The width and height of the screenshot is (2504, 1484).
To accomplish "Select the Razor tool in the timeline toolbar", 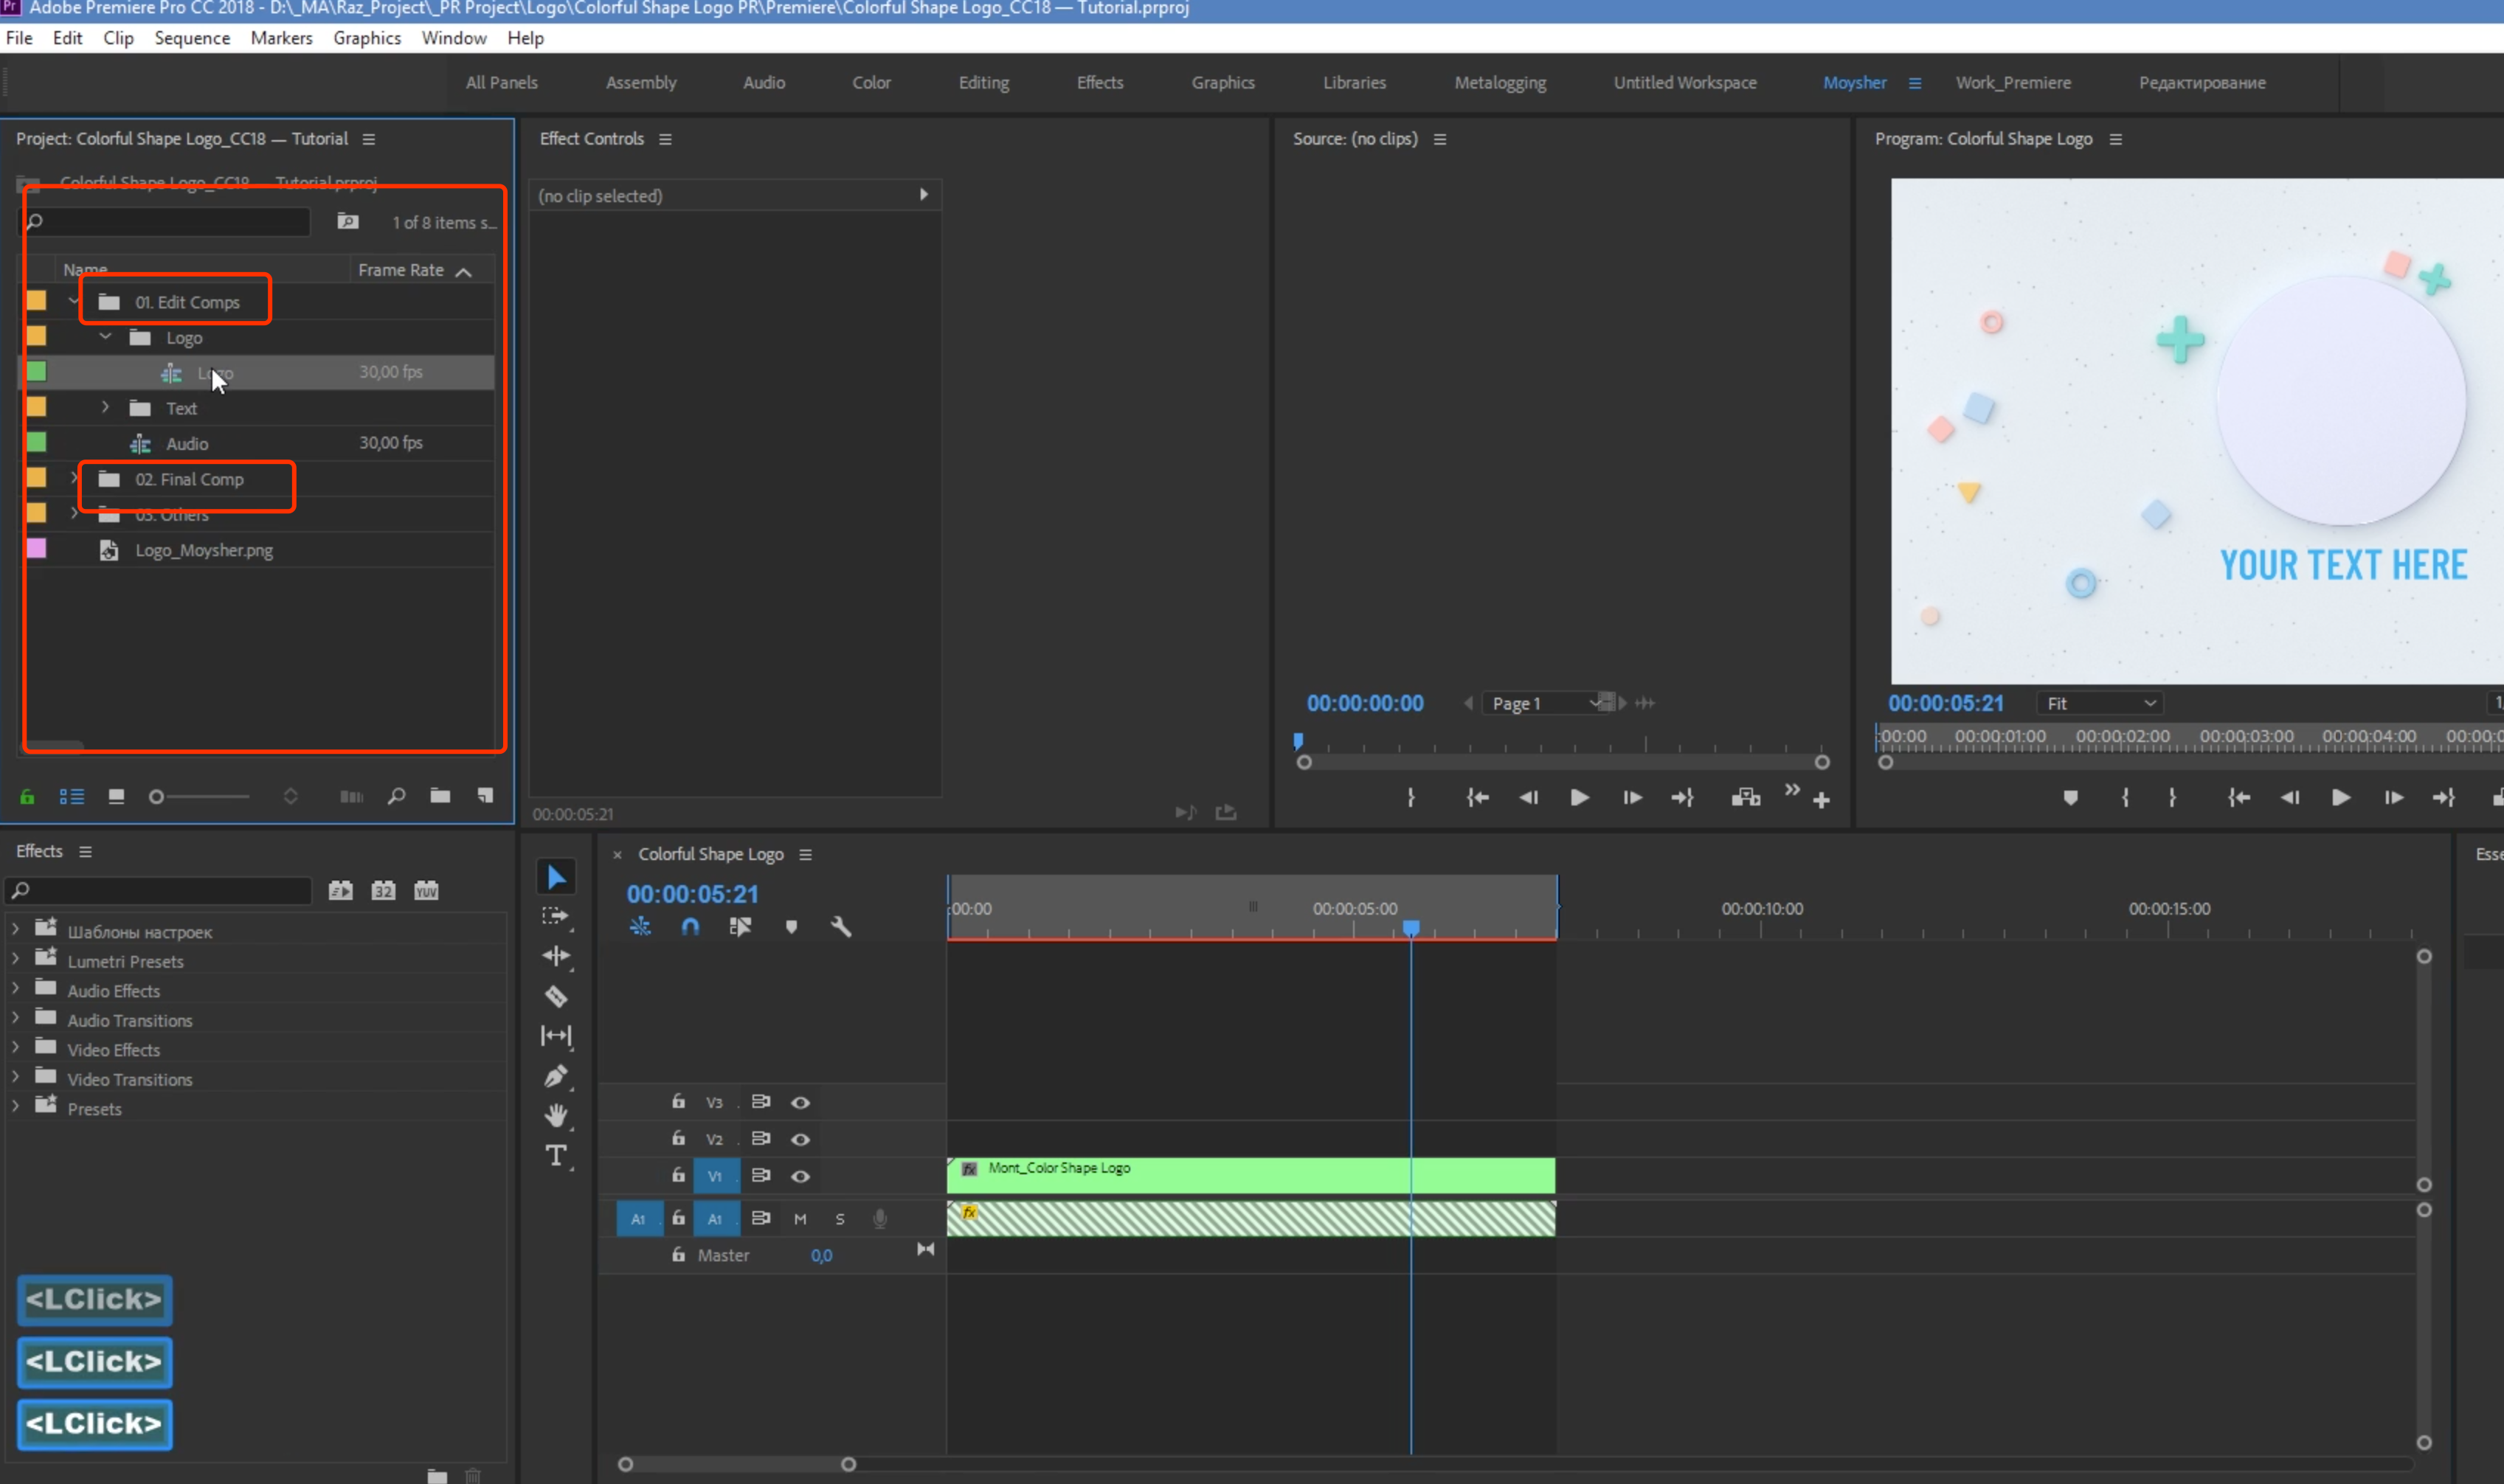I will (556, 996).
